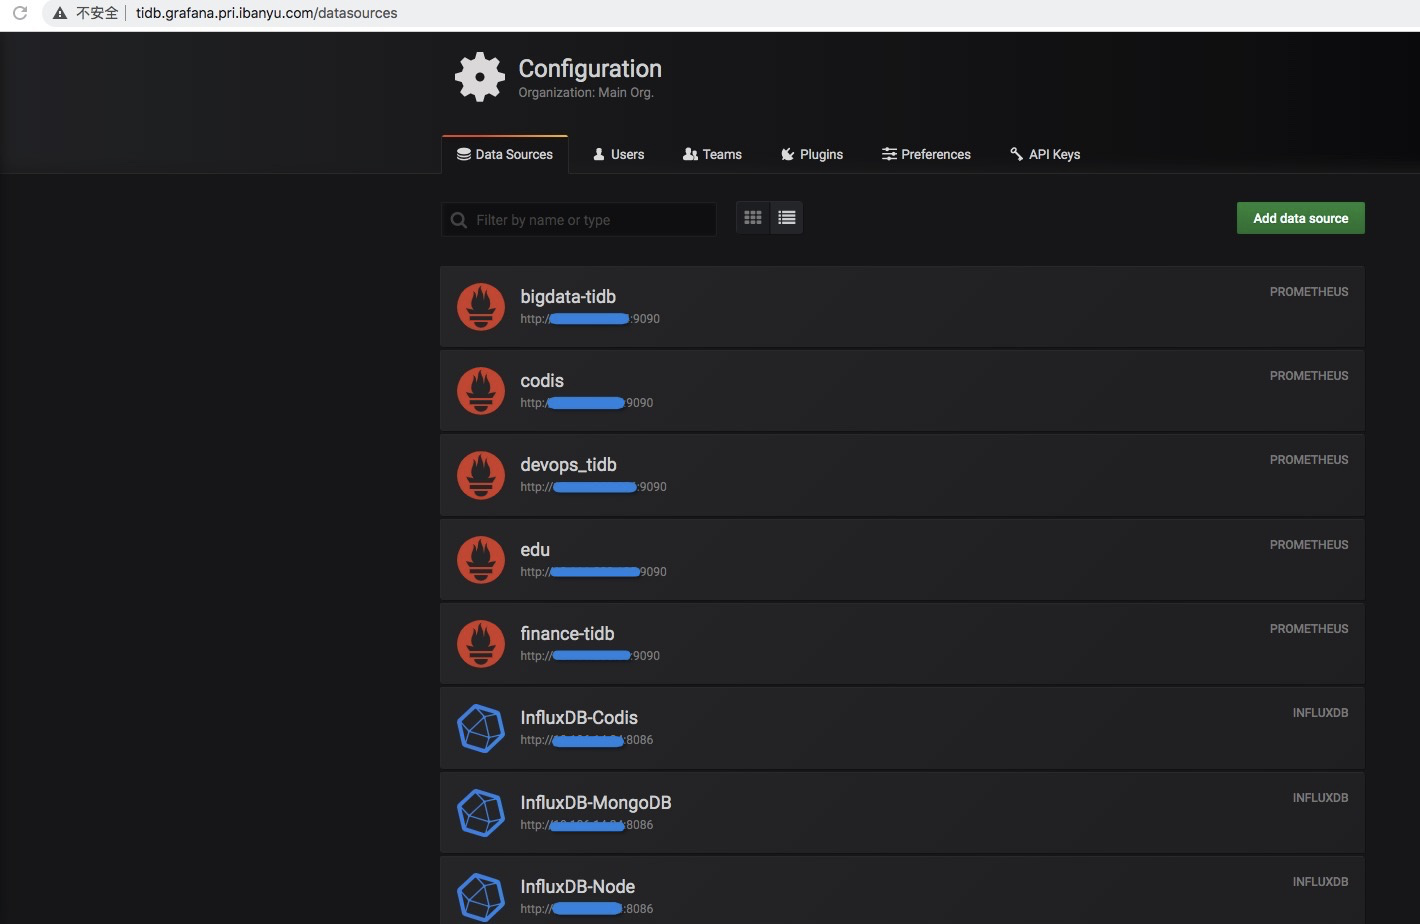Open the devops_tidb data source

[902, 475]
